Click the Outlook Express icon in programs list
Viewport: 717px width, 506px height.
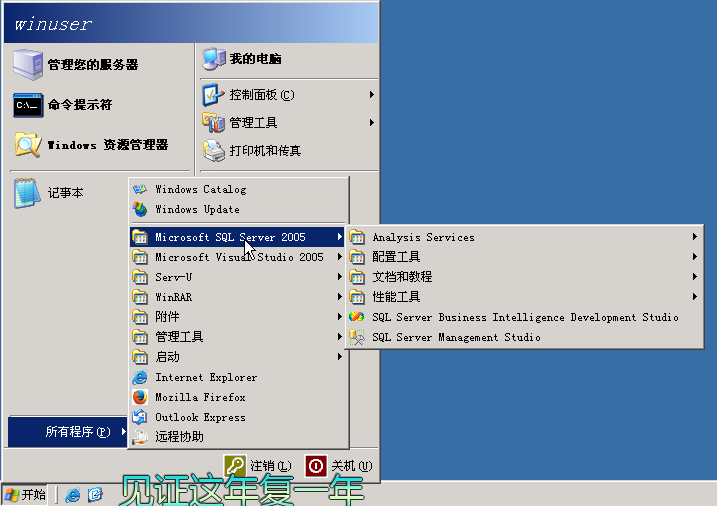coord(140,417)
